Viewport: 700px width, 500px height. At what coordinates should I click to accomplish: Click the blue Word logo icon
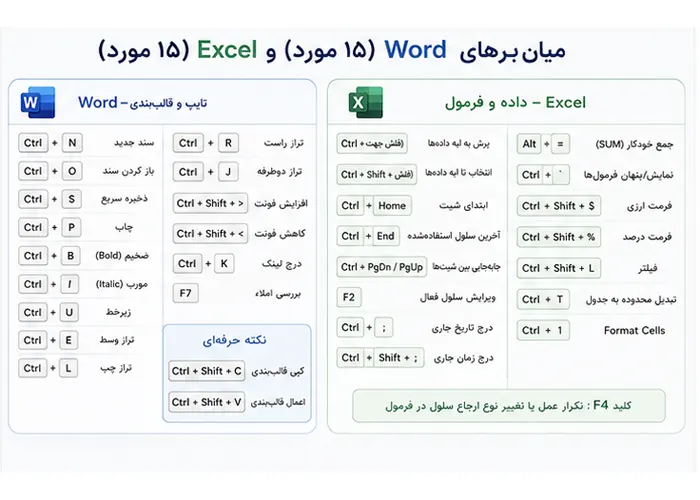click(38, 102)
